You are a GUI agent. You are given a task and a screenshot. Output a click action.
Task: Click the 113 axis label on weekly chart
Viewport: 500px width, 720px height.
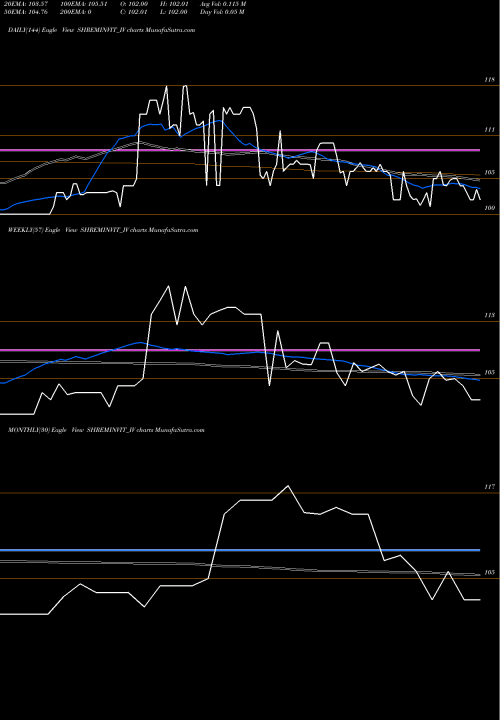pyautogui.click(x=490, y=315)
